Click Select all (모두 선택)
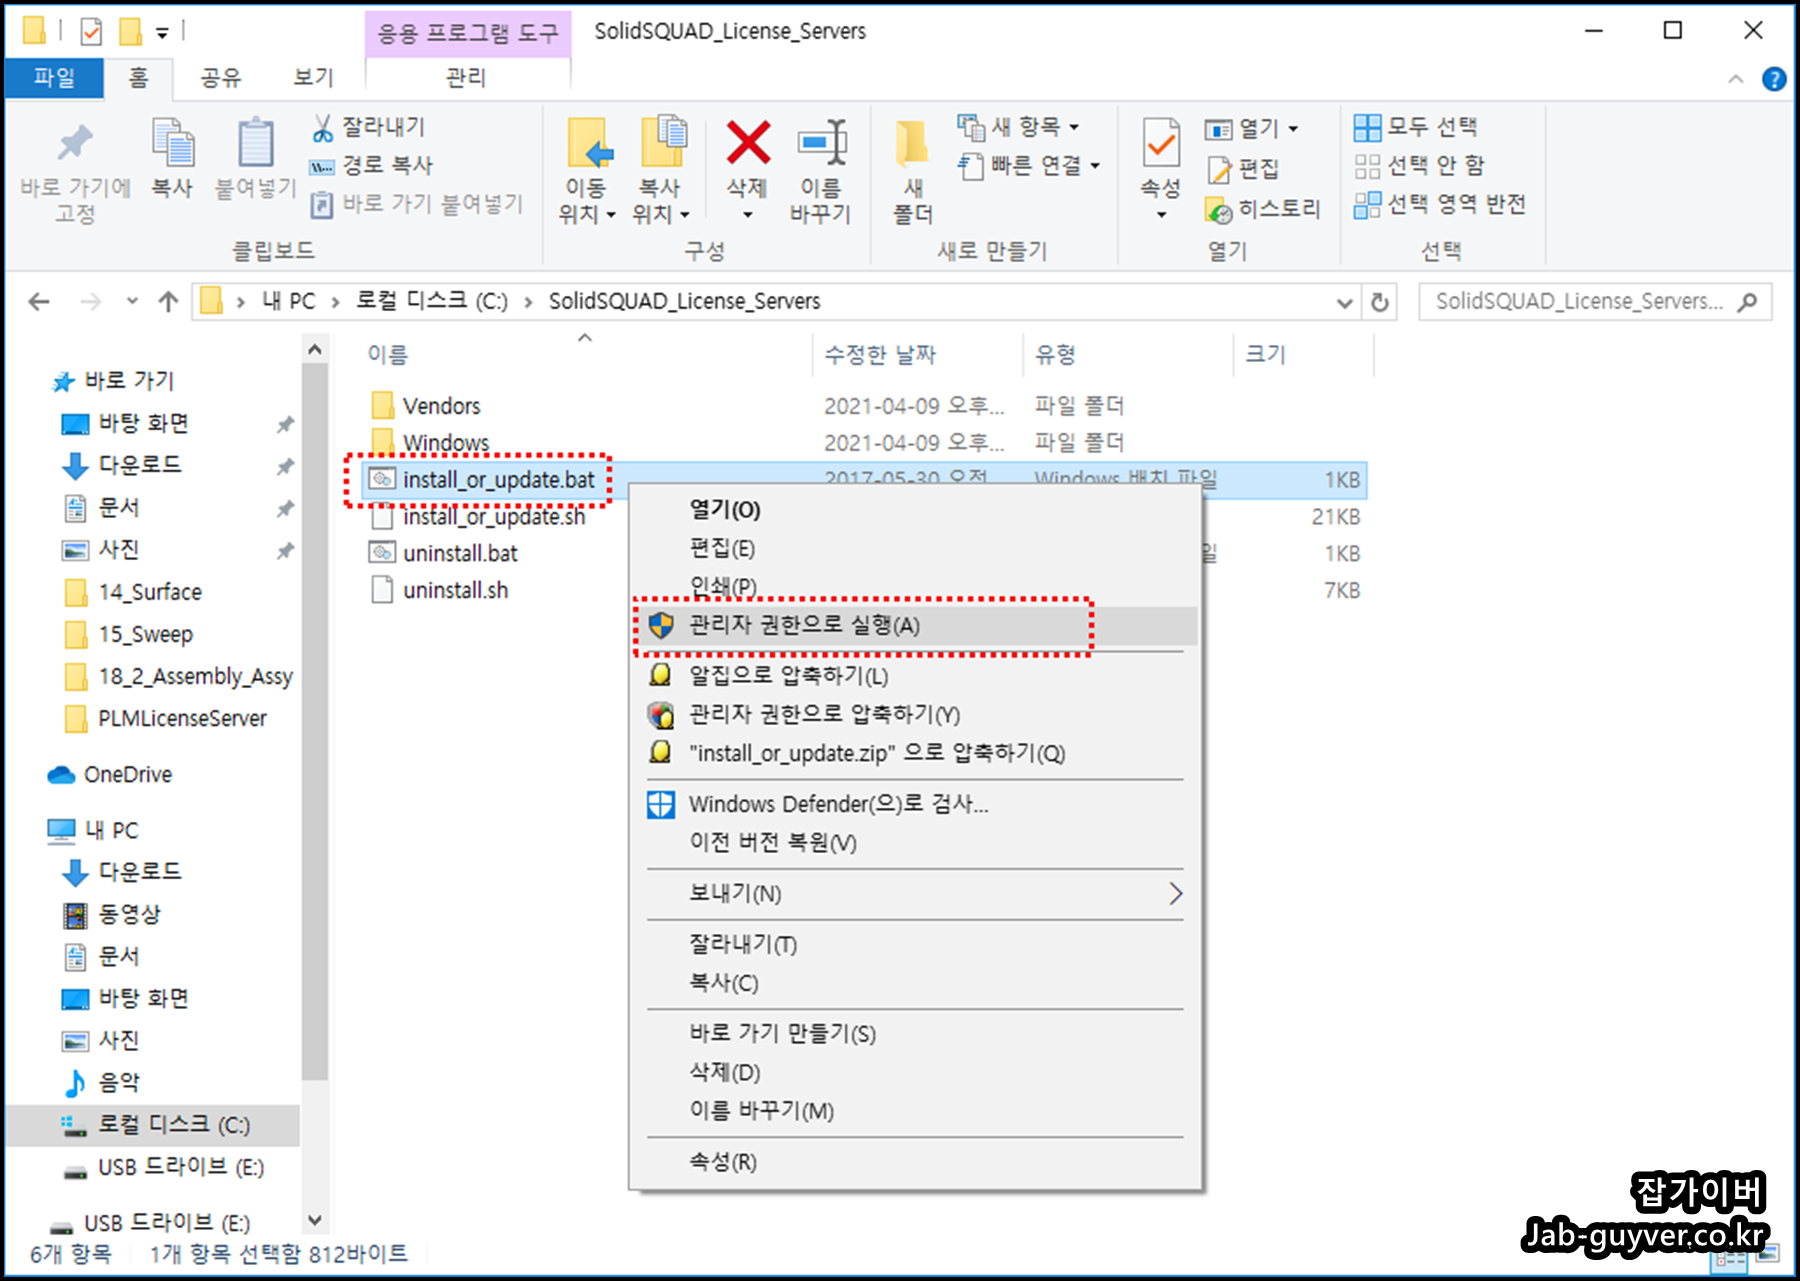Image resolution: width=1800 pixels, height=1281 pixels. [1415, 127]
